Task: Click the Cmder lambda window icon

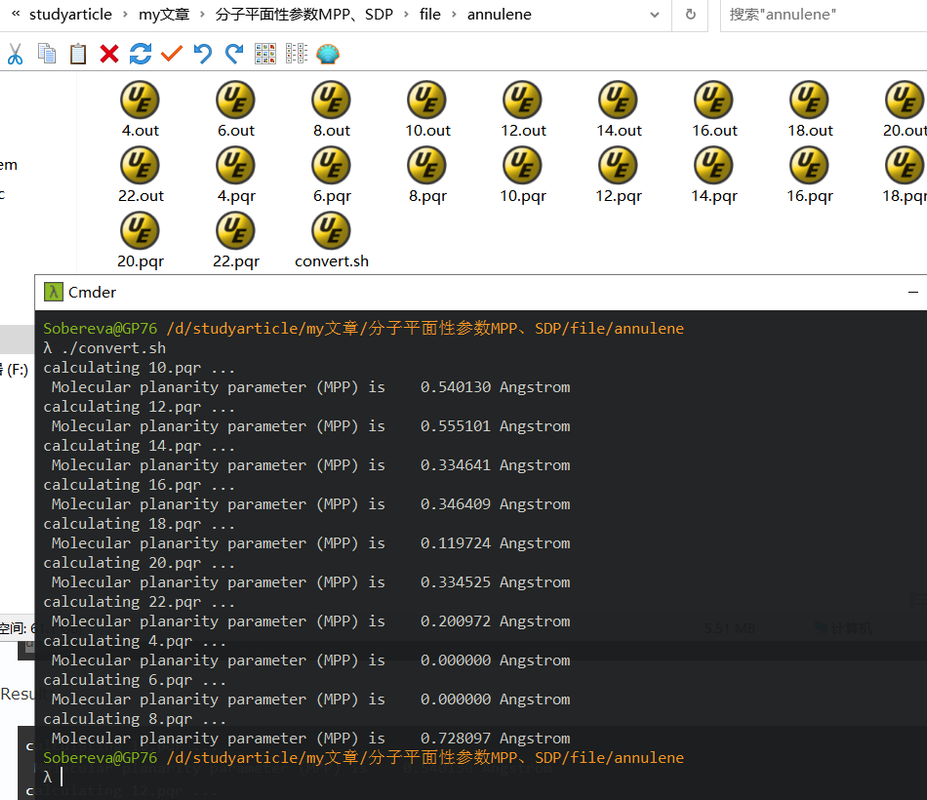Action: pyautogui.click(x=53, y=292)
